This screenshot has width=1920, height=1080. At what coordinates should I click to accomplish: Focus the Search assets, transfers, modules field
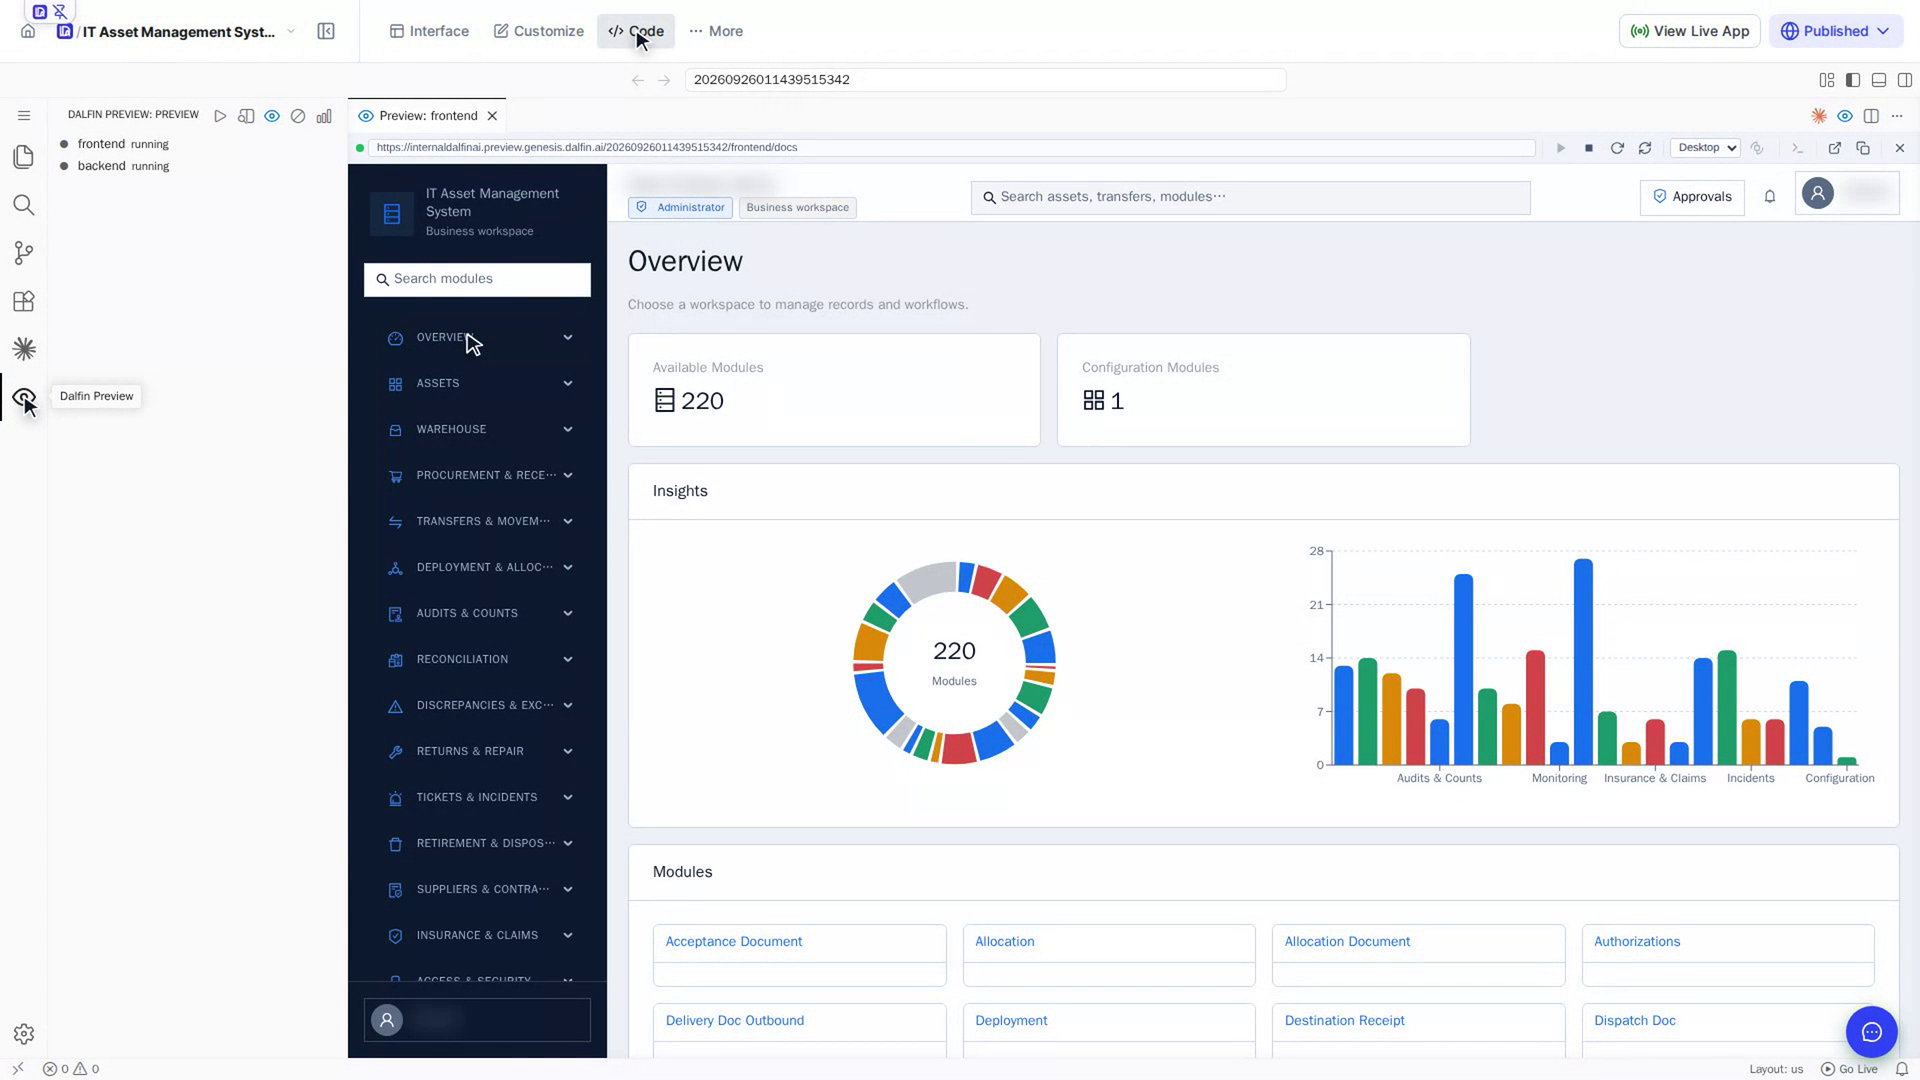1250,198
